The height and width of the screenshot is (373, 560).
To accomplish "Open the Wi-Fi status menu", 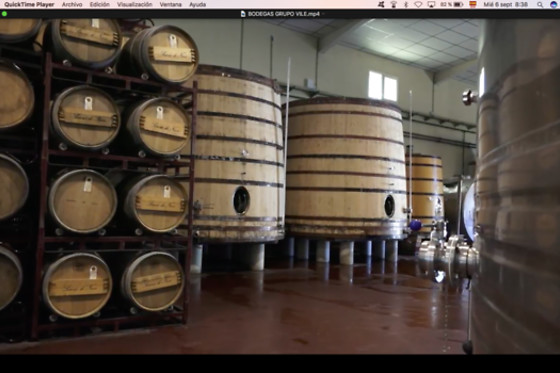I will click(x=418, y=5).
